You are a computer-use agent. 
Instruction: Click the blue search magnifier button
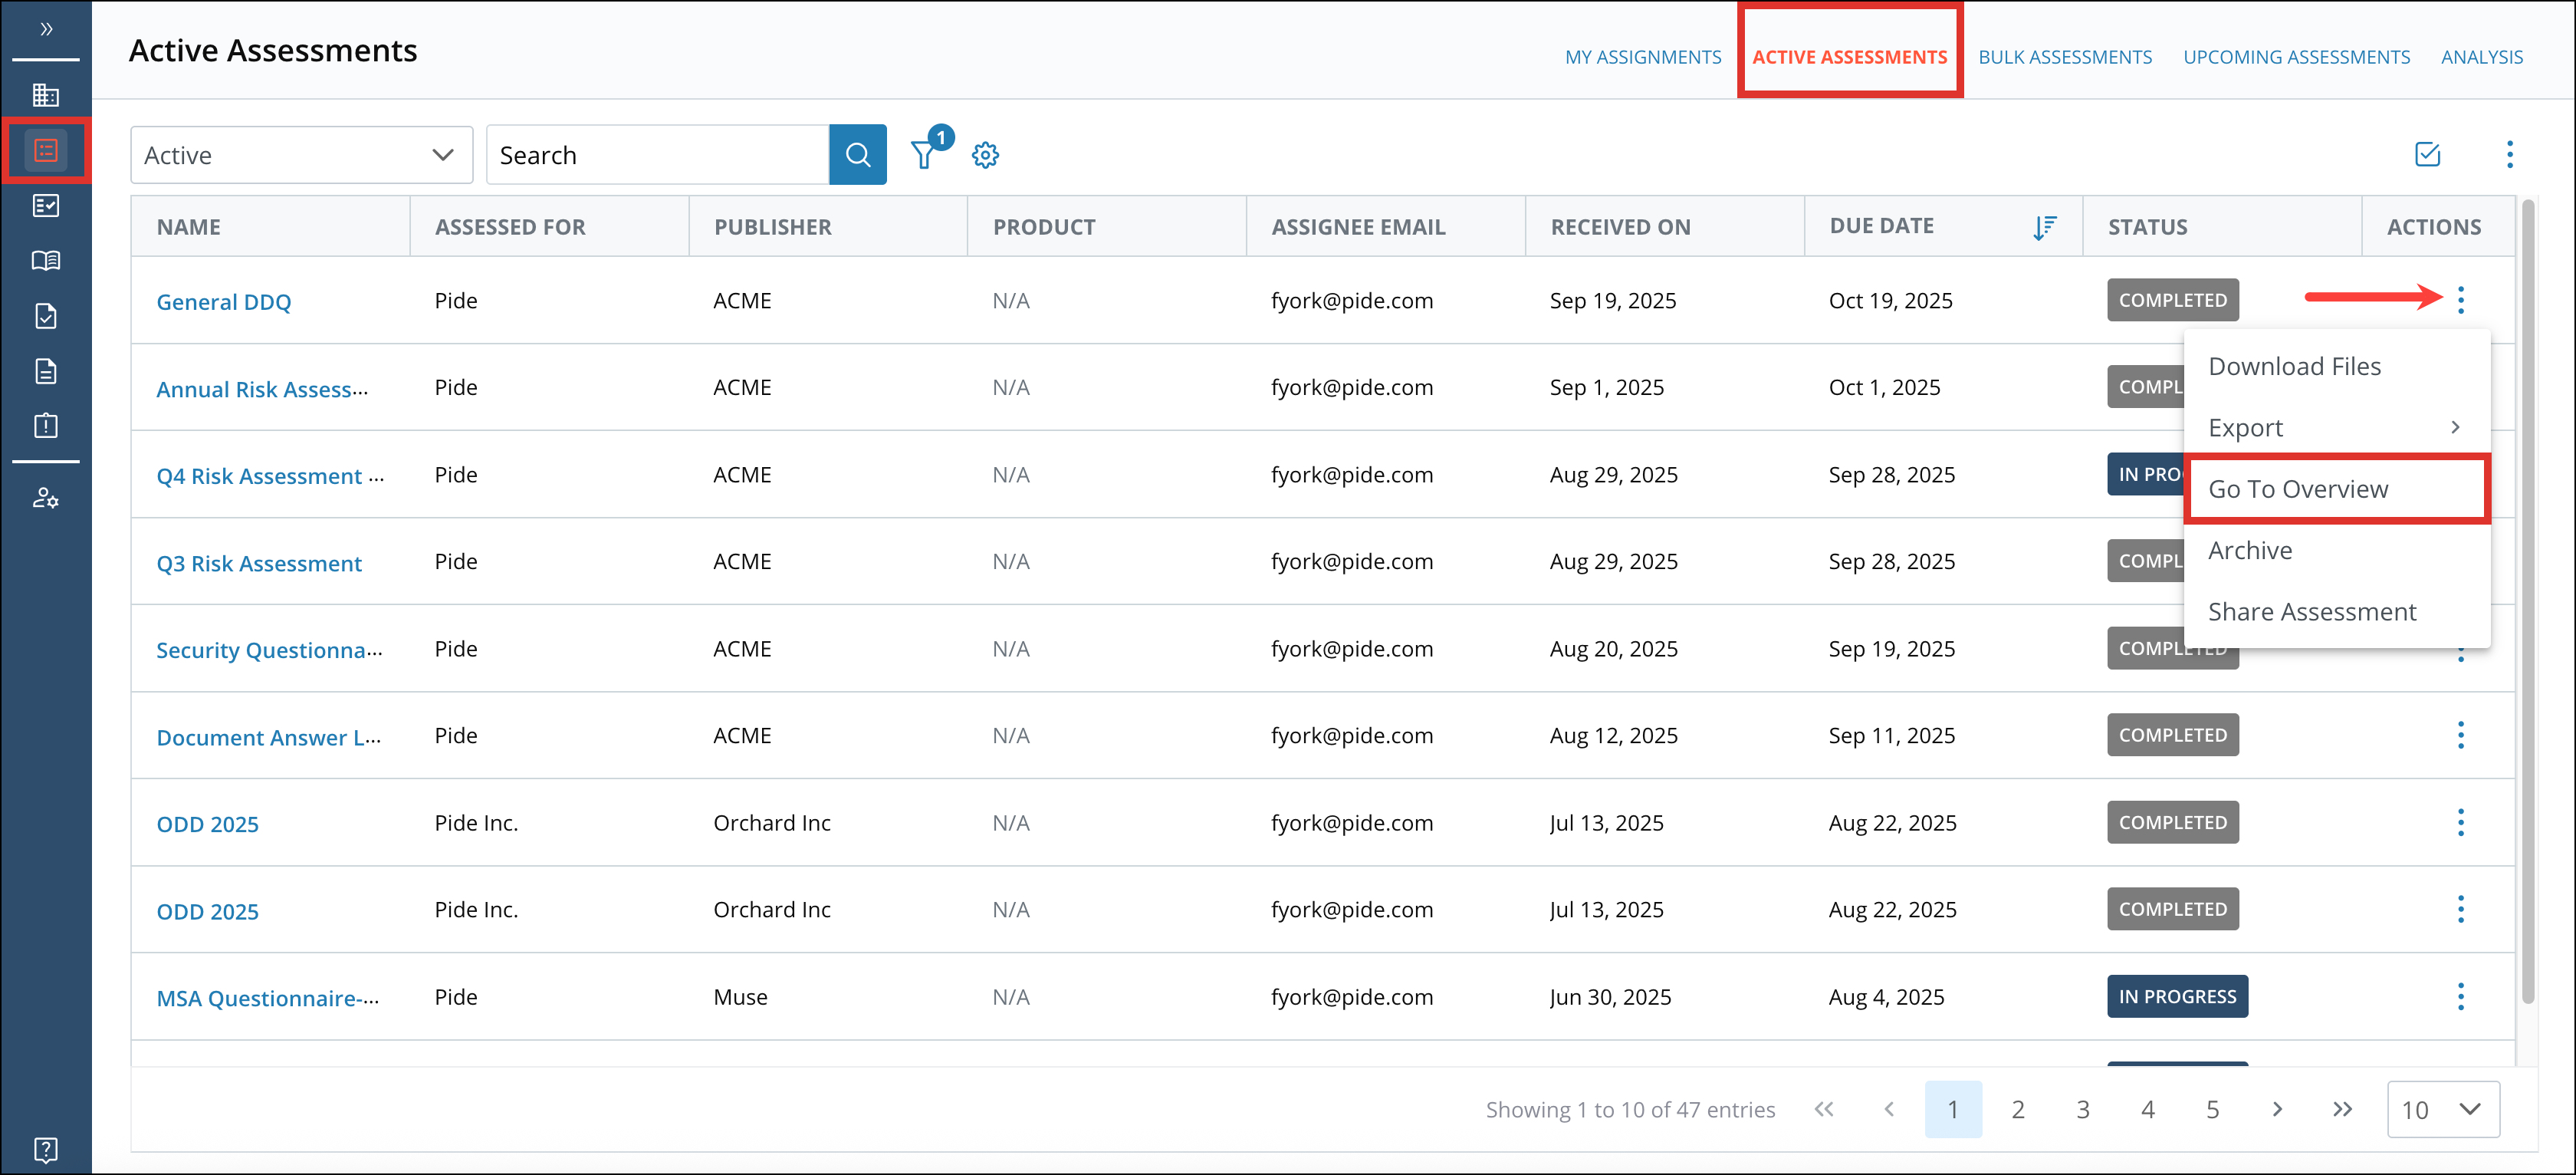coord(858,154)
